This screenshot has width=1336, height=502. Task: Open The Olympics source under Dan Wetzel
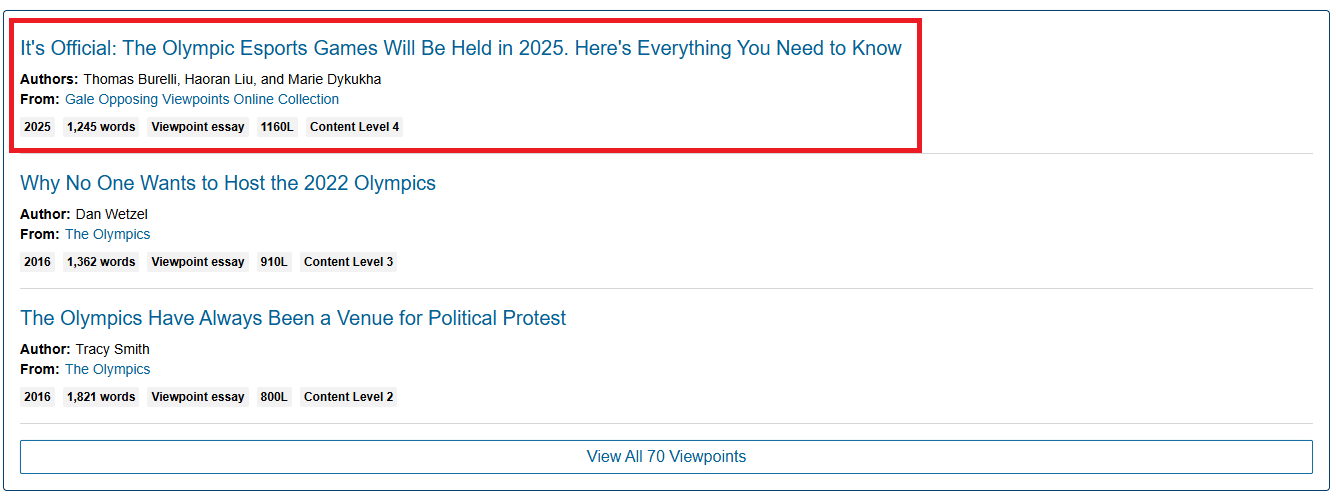pos(108,234)
